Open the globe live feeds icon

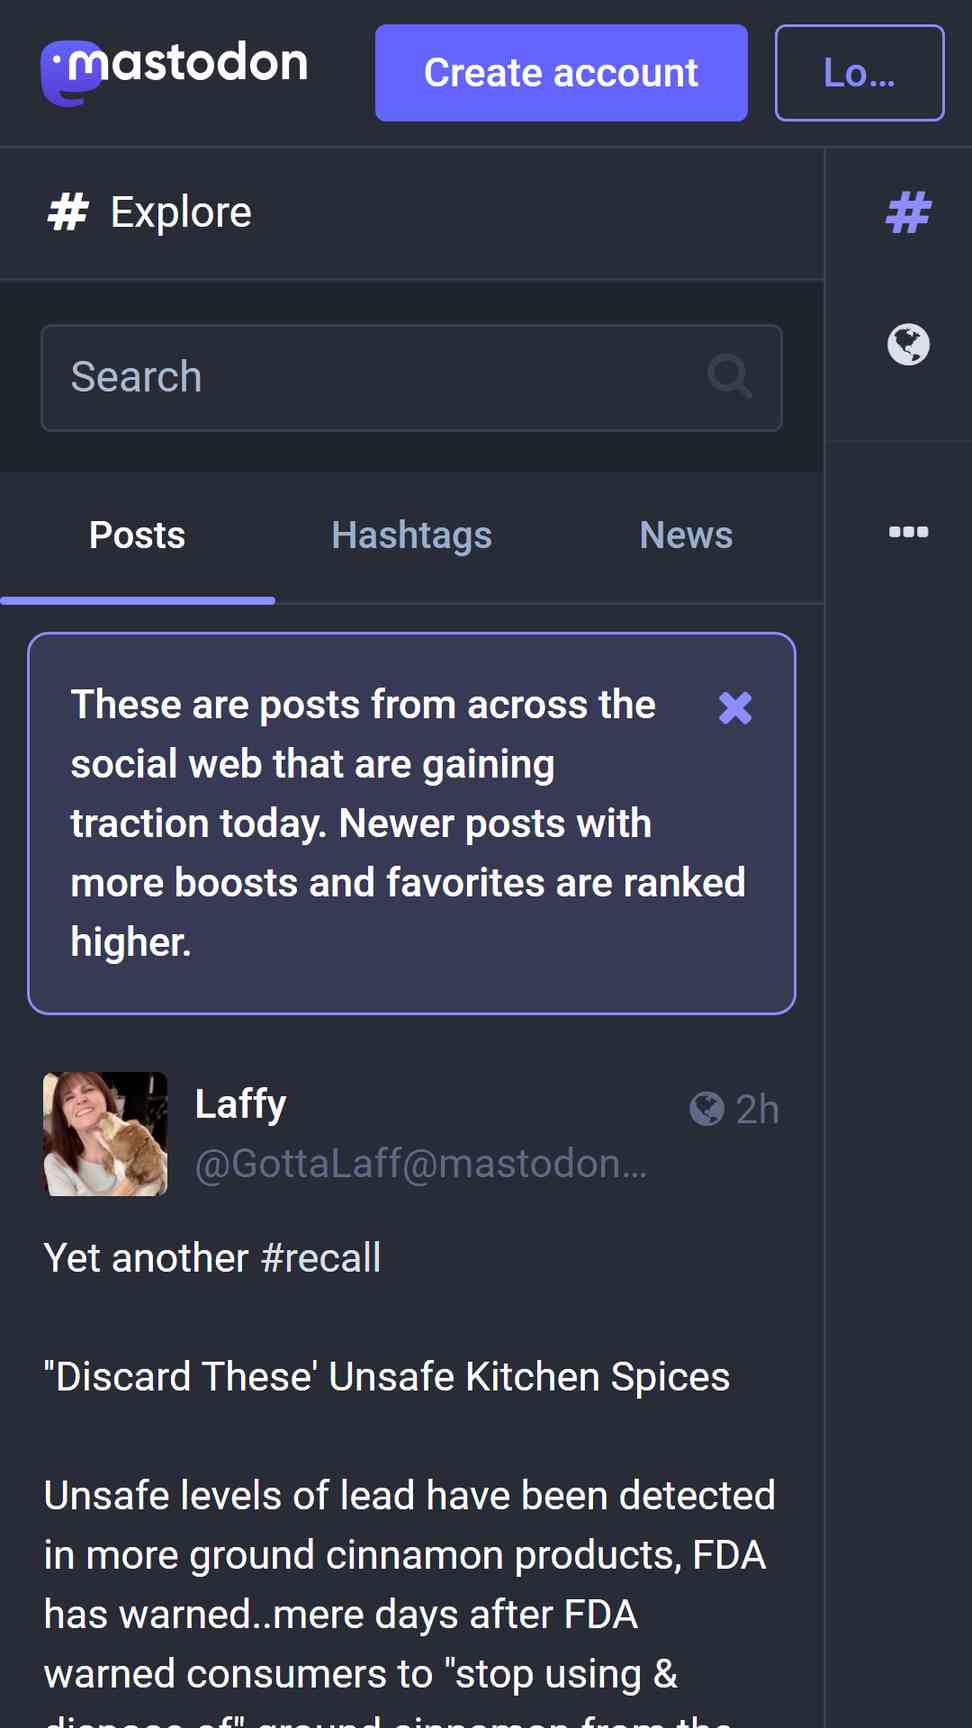click(x=908, y=344)
